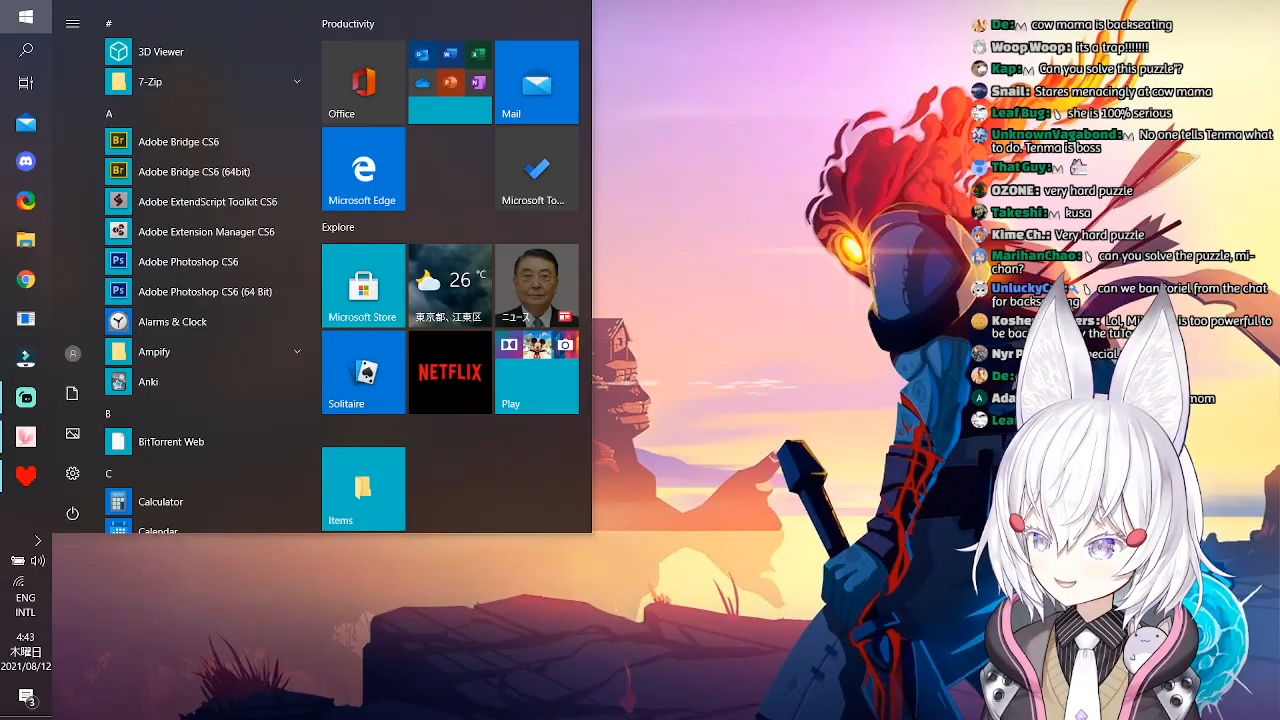Launch Calculator from the app list

tap(205, 502)
